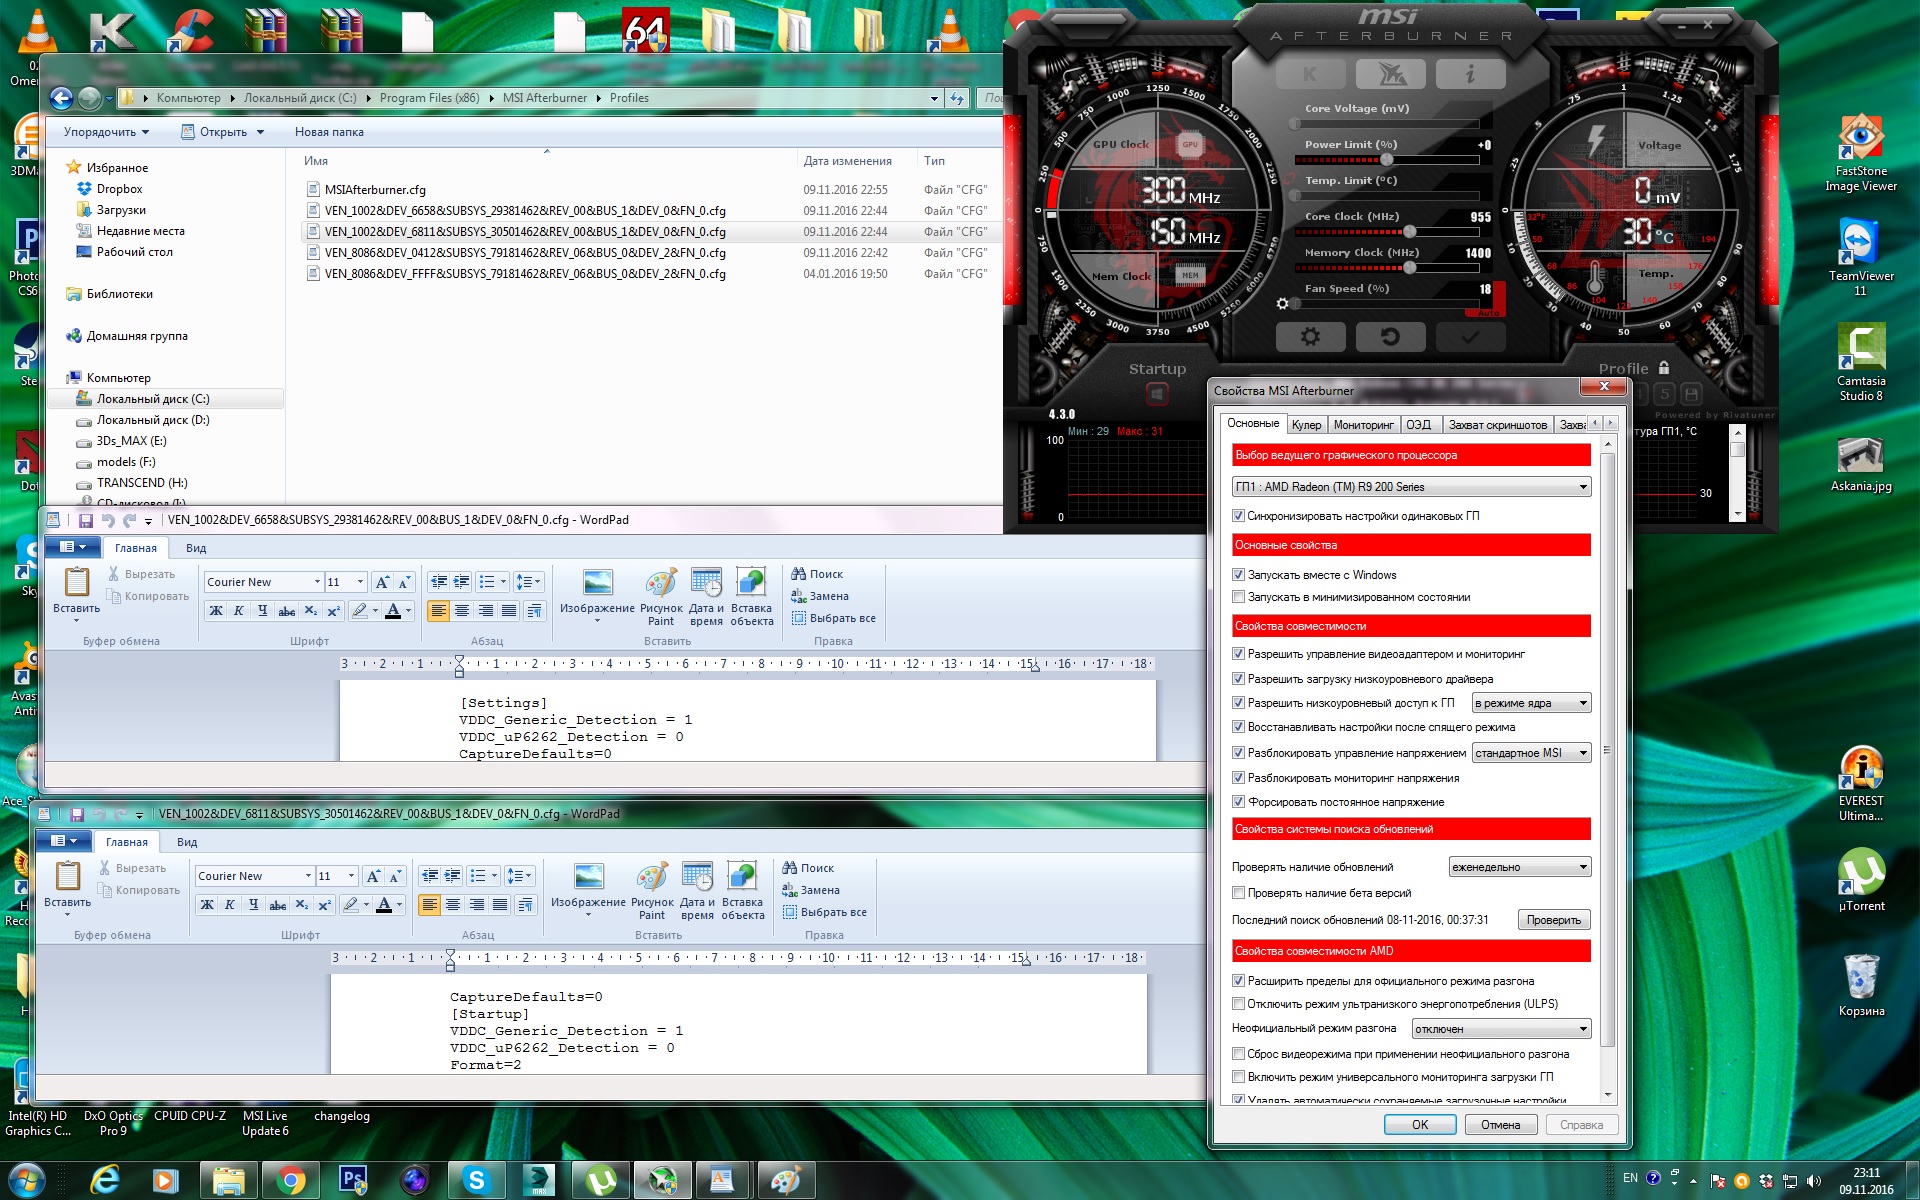The image size is (1920, 1200).
Task: Toggle 'Запускать вместе с Windows' checkbox
Action: tap(1239, 575)
